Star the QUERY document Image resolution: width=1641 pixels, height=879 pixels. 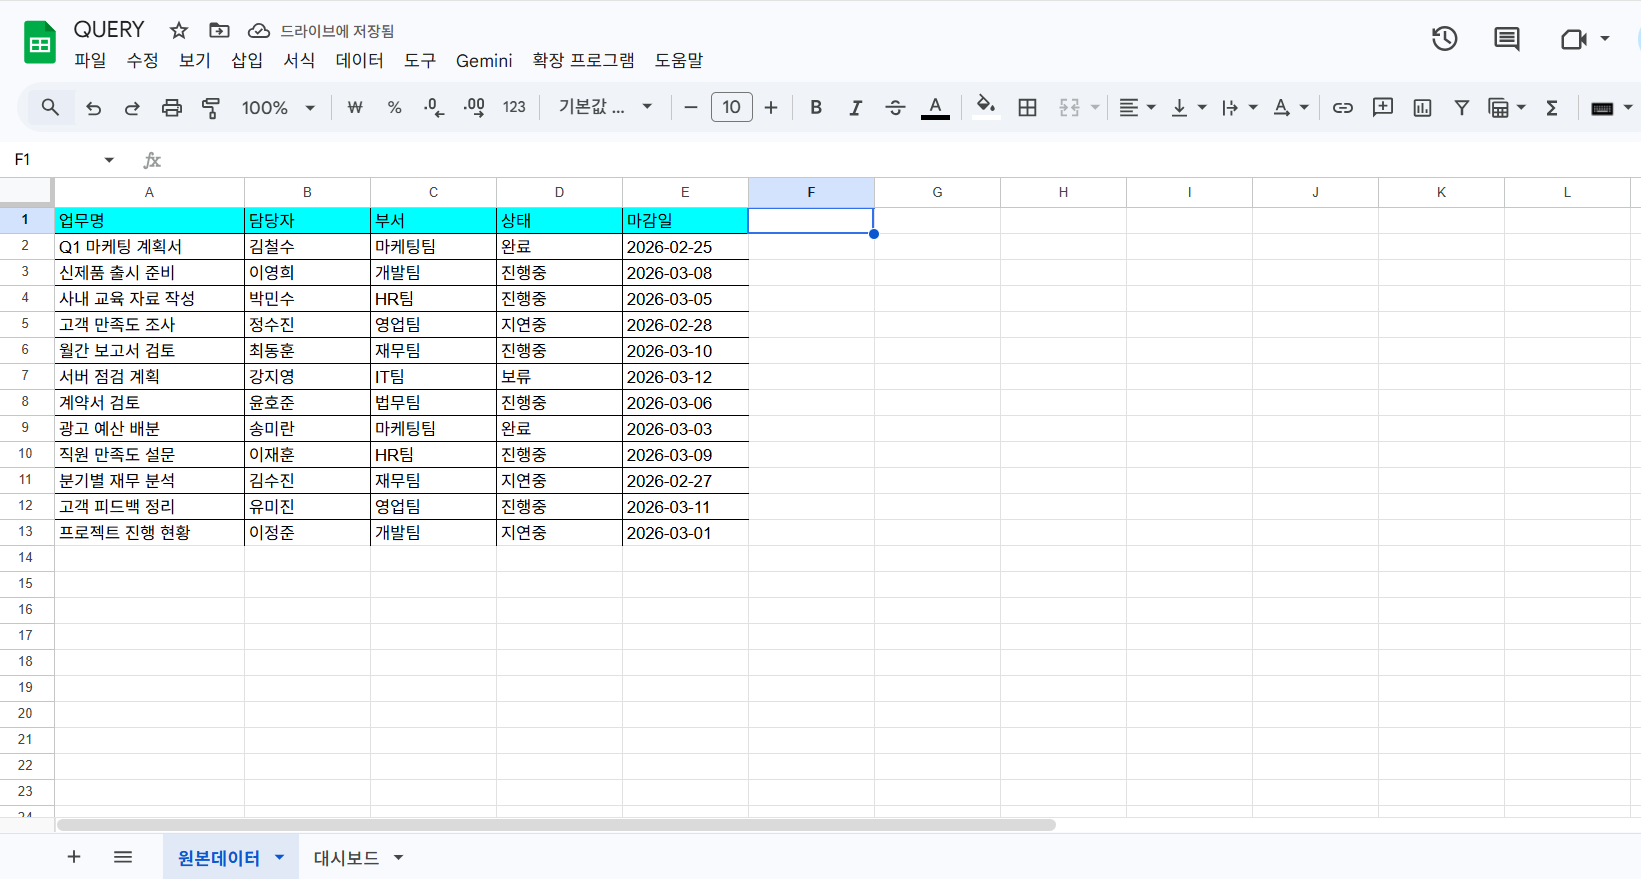click(179, 31)
